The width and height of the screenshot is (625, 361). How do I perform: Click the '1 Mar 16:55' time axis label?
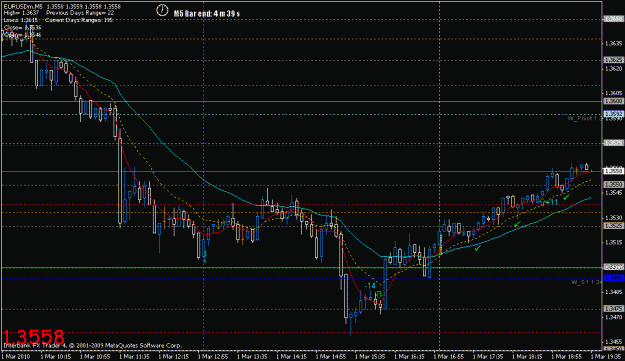coord(448,356)
